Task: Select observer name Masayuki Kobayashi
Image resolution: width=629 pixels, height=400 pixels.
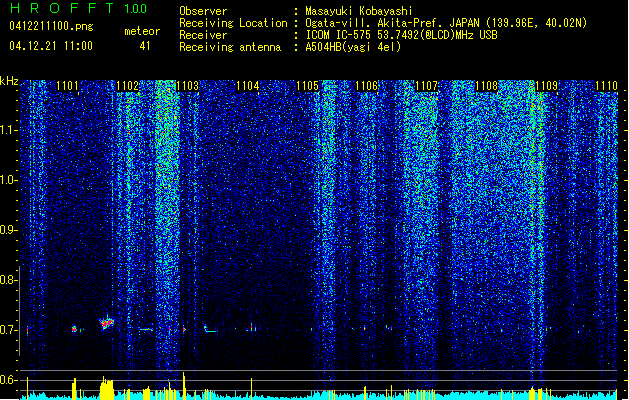Action: 359,11
